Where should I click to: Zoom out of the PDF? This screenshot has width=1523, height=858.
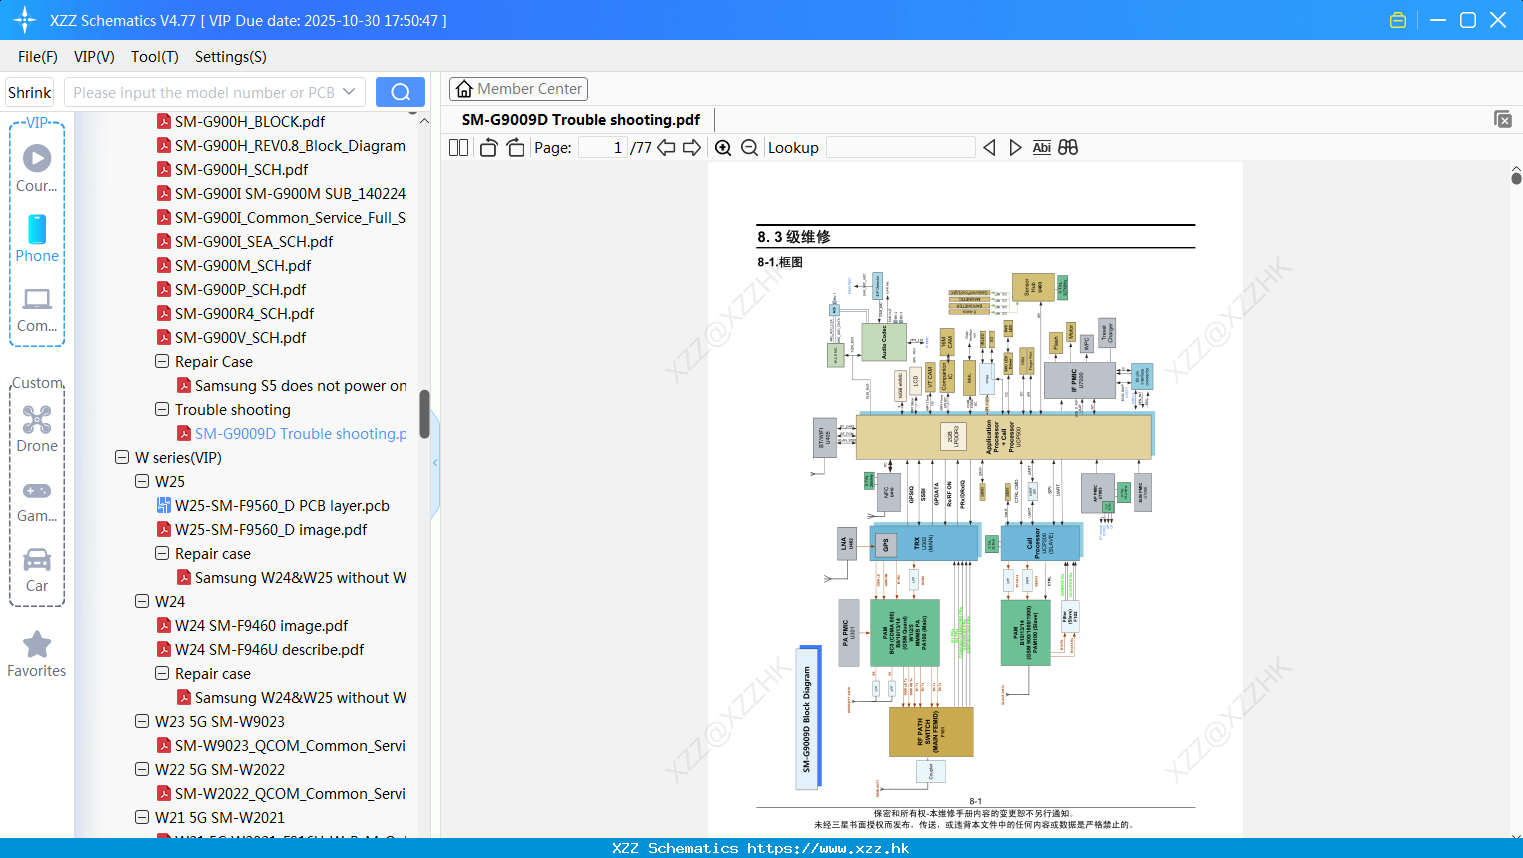coord(749,147)
